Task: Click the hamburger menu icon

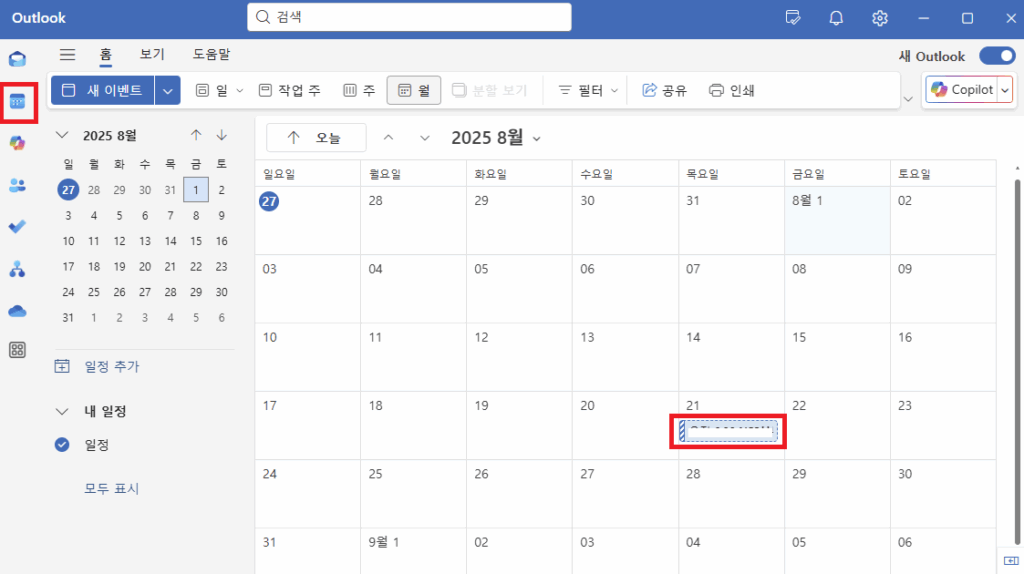Action: pyautogui.click(x=67, y=55)
